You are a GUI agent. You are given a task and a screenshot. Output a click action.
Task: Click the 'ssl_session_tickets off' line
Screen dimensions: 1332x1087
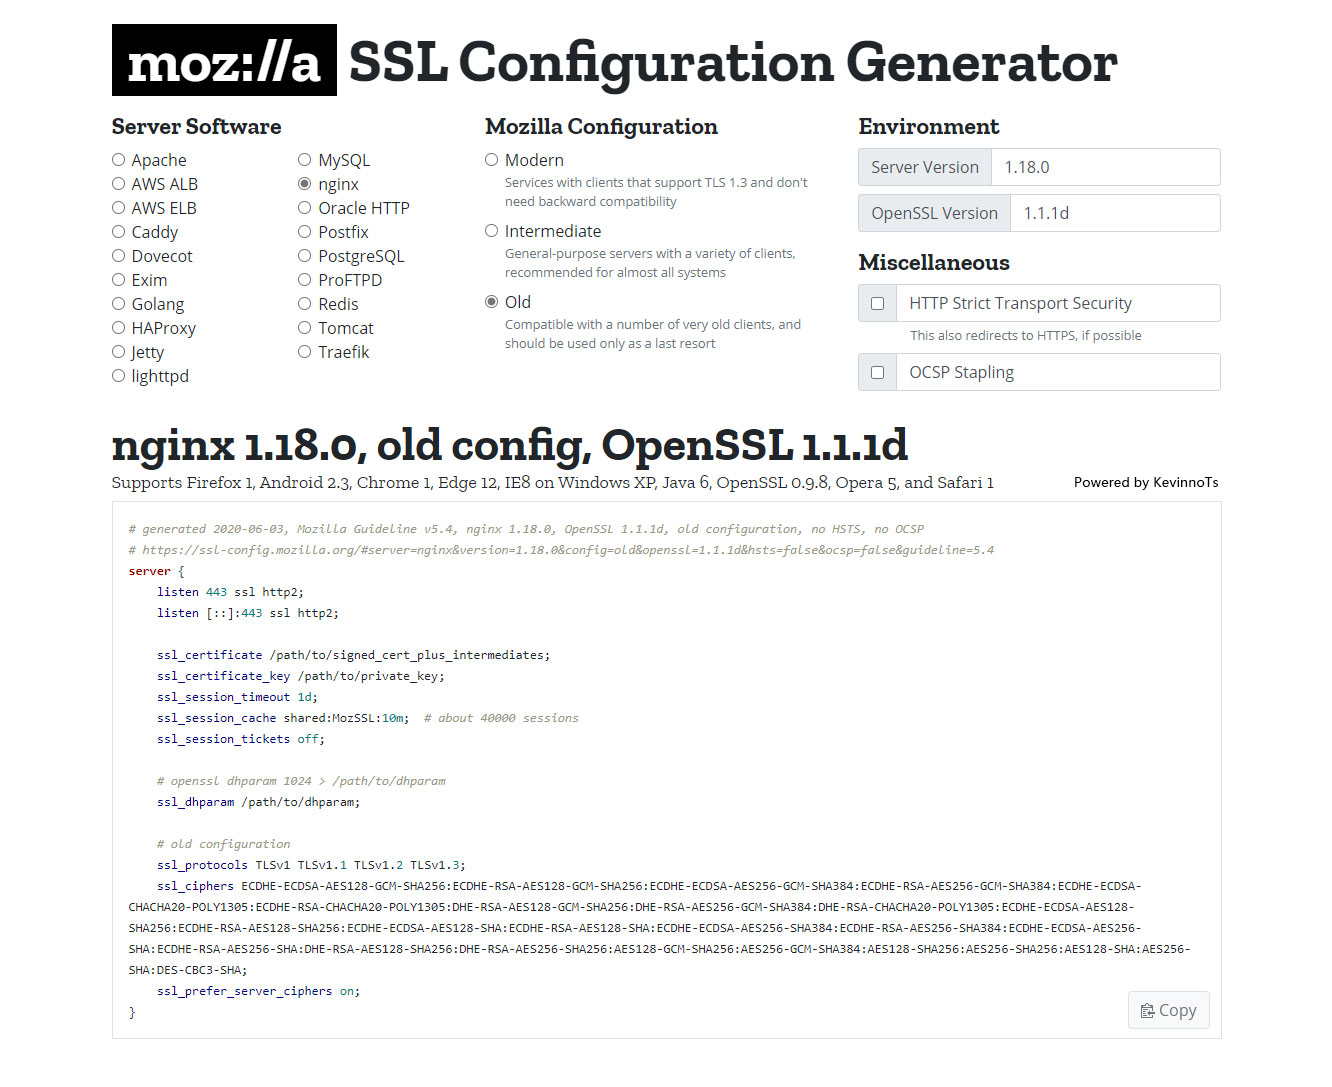click(x=241, y=739)
